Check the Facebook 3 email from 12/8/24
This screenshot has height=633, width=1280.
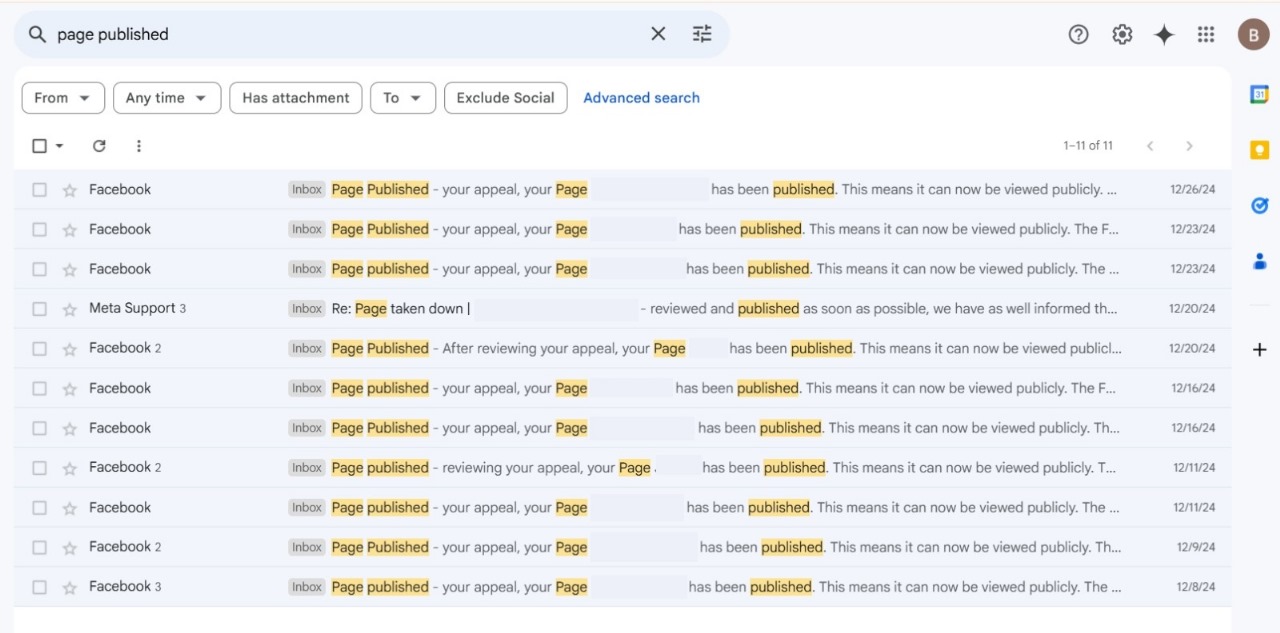(40, 587)
